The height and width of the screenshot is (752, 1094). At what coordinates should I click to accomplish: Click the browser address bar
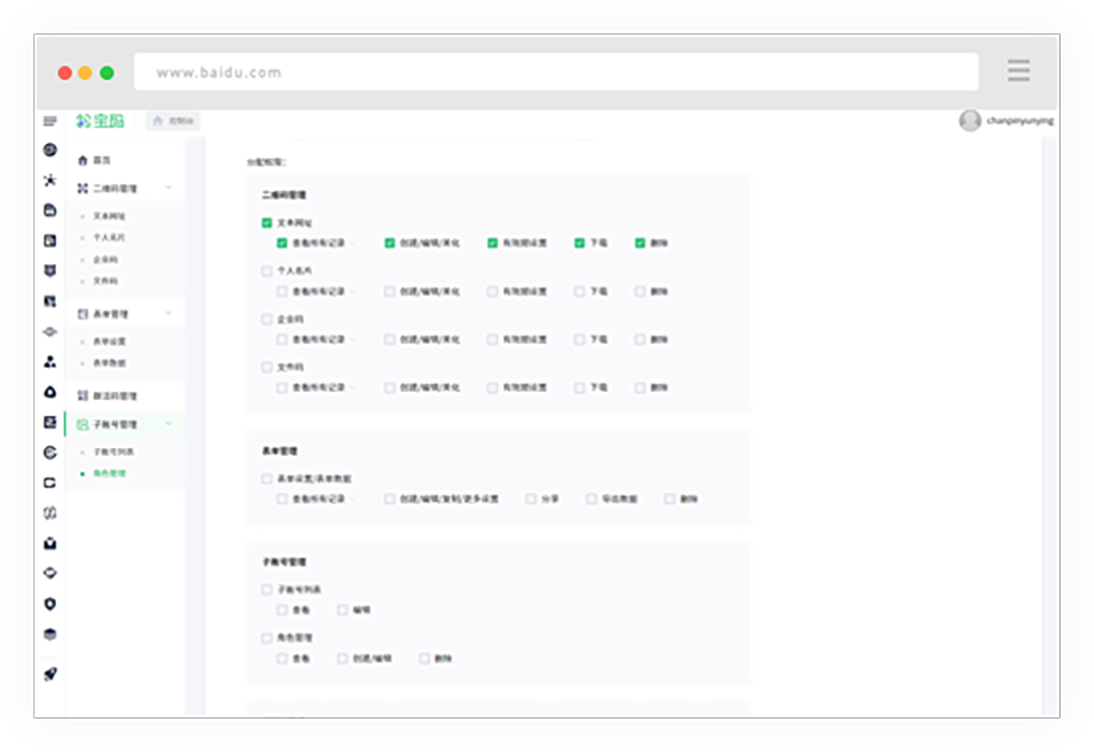coord(556,72)
